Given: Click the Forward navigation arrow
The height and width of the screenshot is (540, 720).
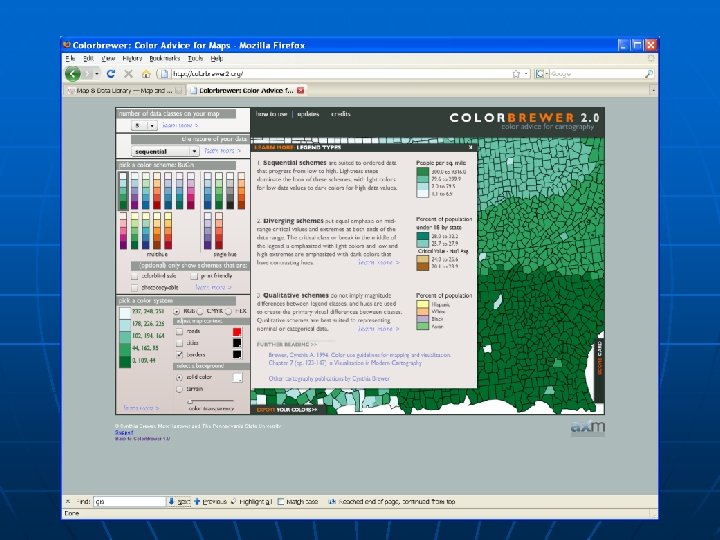Looking at the screenshot, I should pyautogui.click(x=87, y=73).
